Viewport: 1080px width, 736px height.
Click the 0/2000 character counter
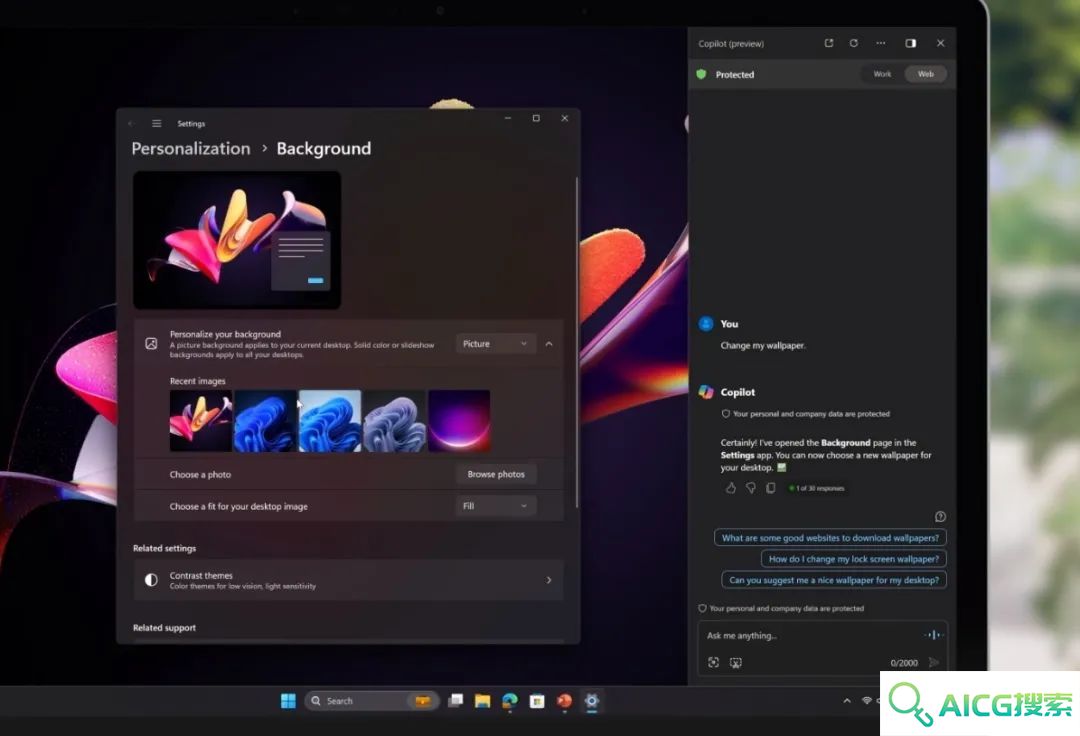904,663
